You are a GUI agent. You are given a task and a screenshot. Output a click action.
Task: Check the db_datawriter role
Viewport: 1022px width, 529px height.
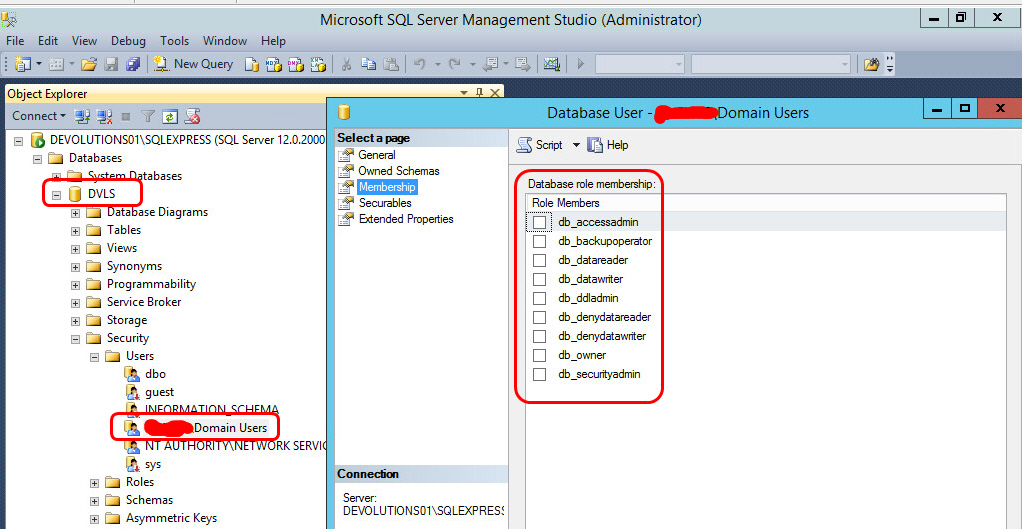(x=539, y=279)
